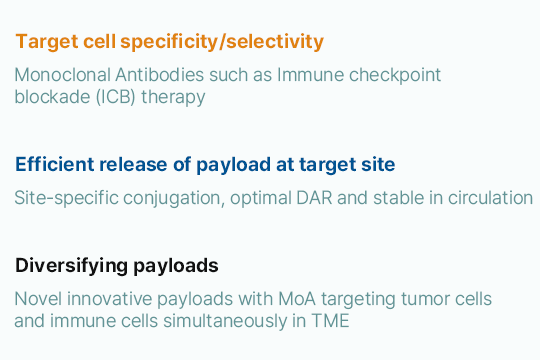The height and width of the screenshot is (360, 540).
Task: Click the 'TME' abbreviation
Action: [330, 321]
